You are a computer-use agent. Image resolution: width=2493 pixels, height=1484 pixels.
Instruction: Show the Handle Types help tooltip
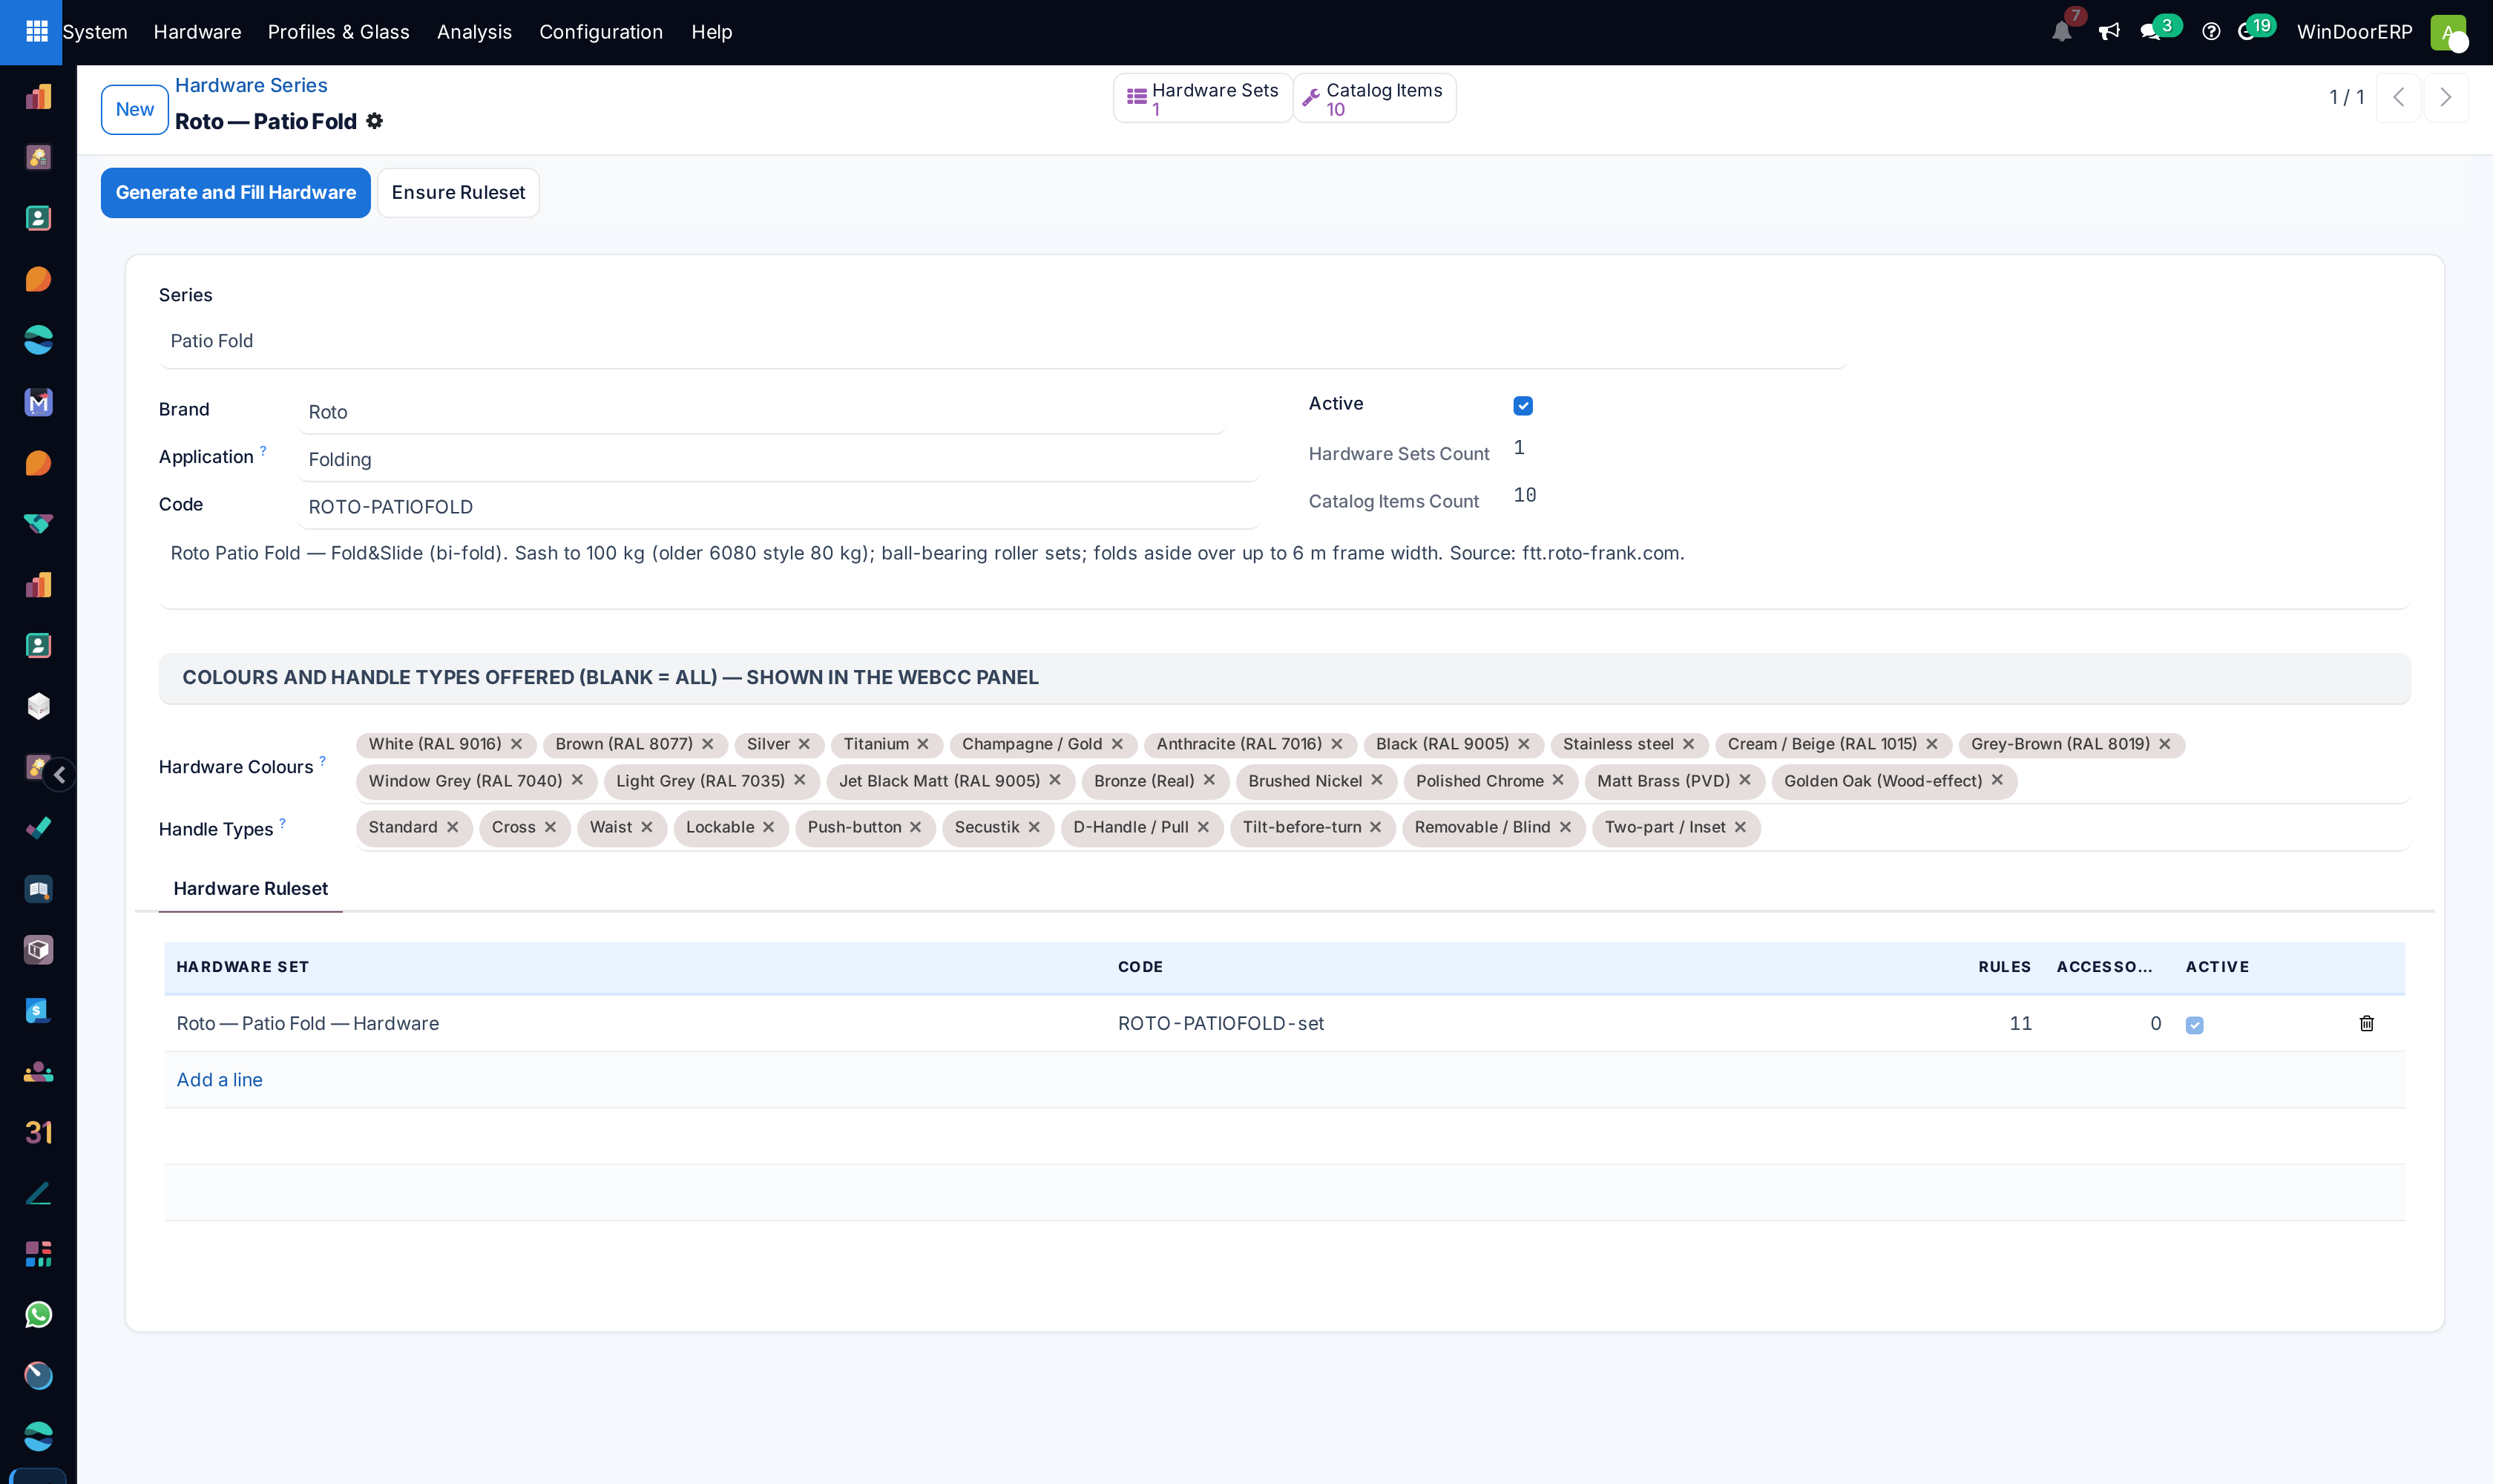coord(282,823)
